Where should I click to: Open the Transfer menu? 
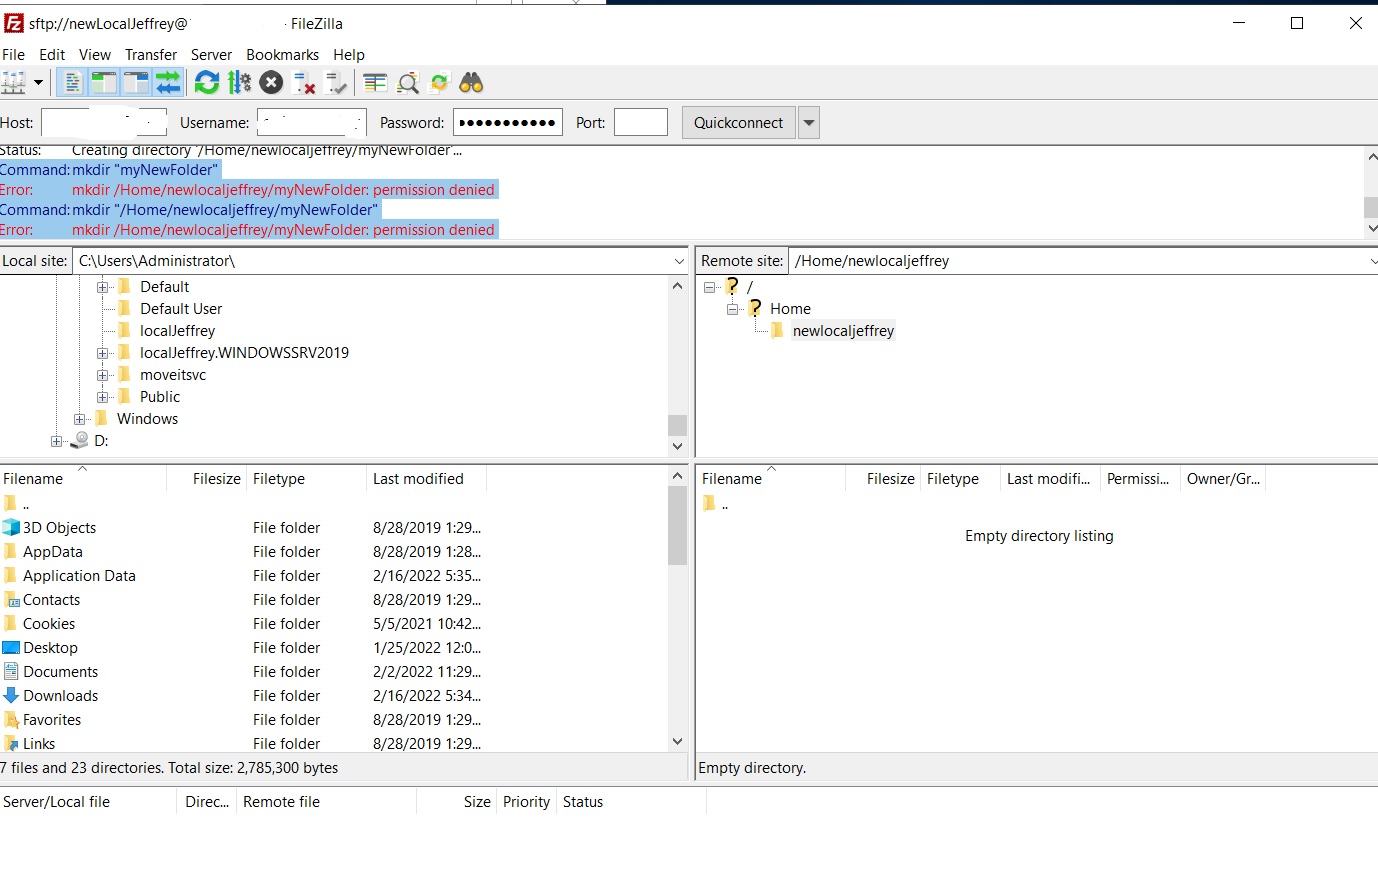point(151,55)
